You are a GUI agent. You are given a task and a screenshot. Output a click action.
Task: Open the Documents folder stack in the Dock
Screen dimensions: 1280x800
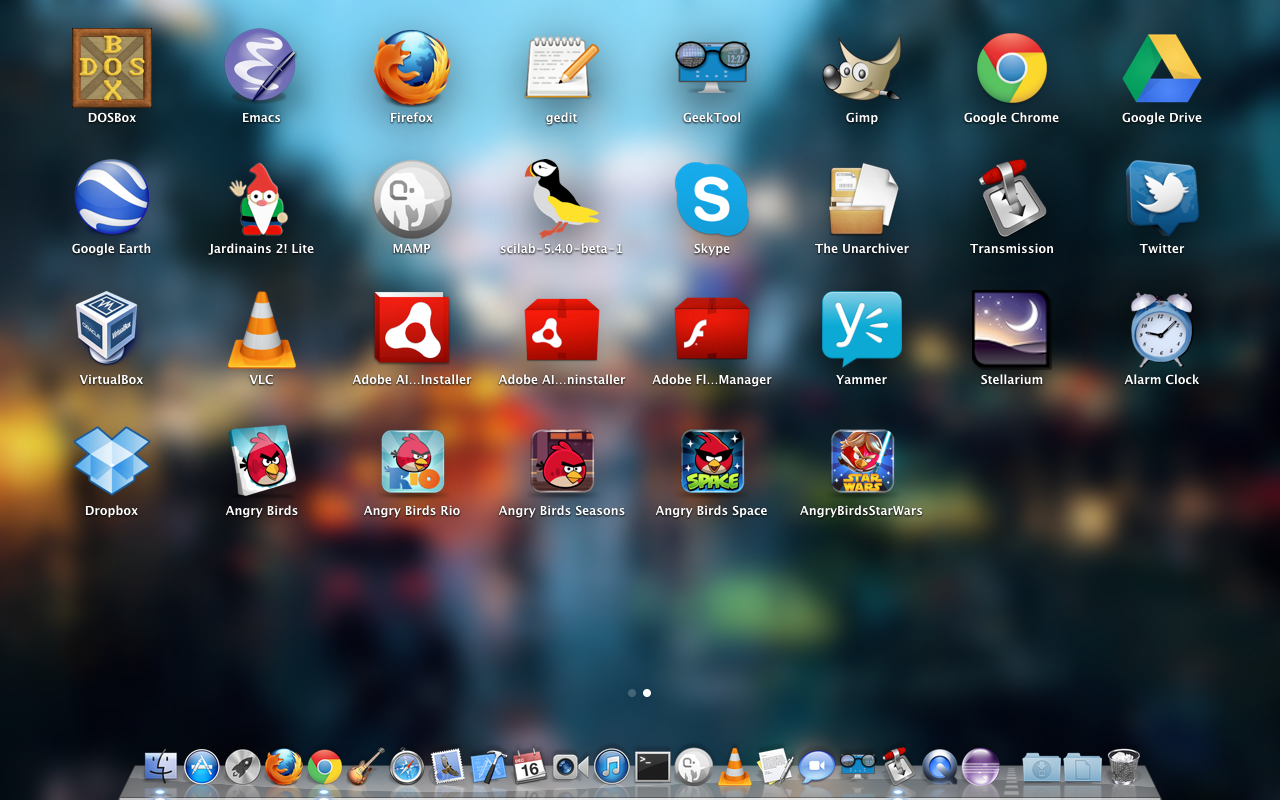[x=1082, y=767]
